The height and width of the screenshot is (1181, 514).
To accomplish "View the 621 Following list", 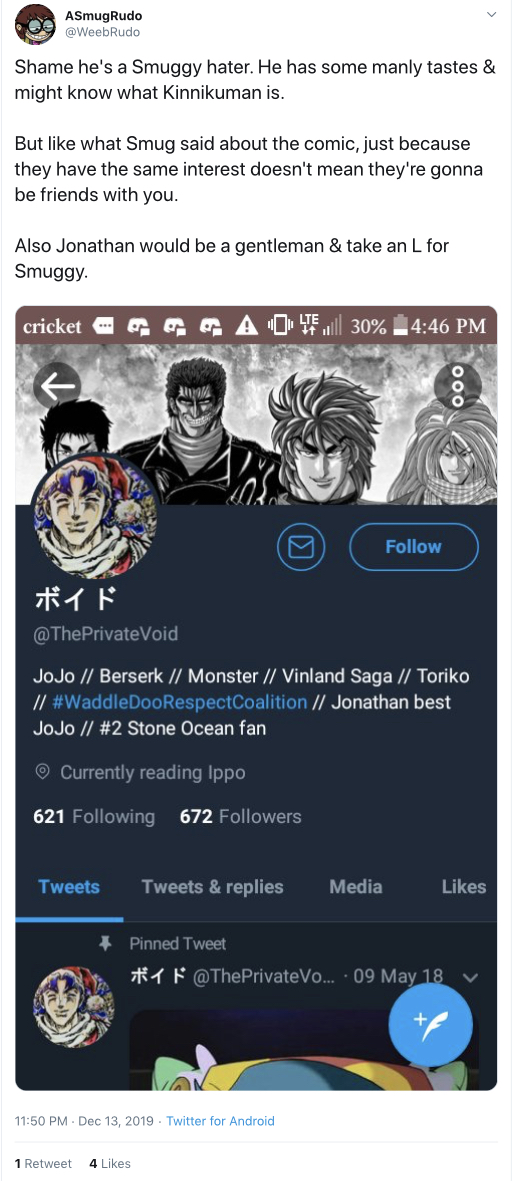I will (x=94, y=816).
